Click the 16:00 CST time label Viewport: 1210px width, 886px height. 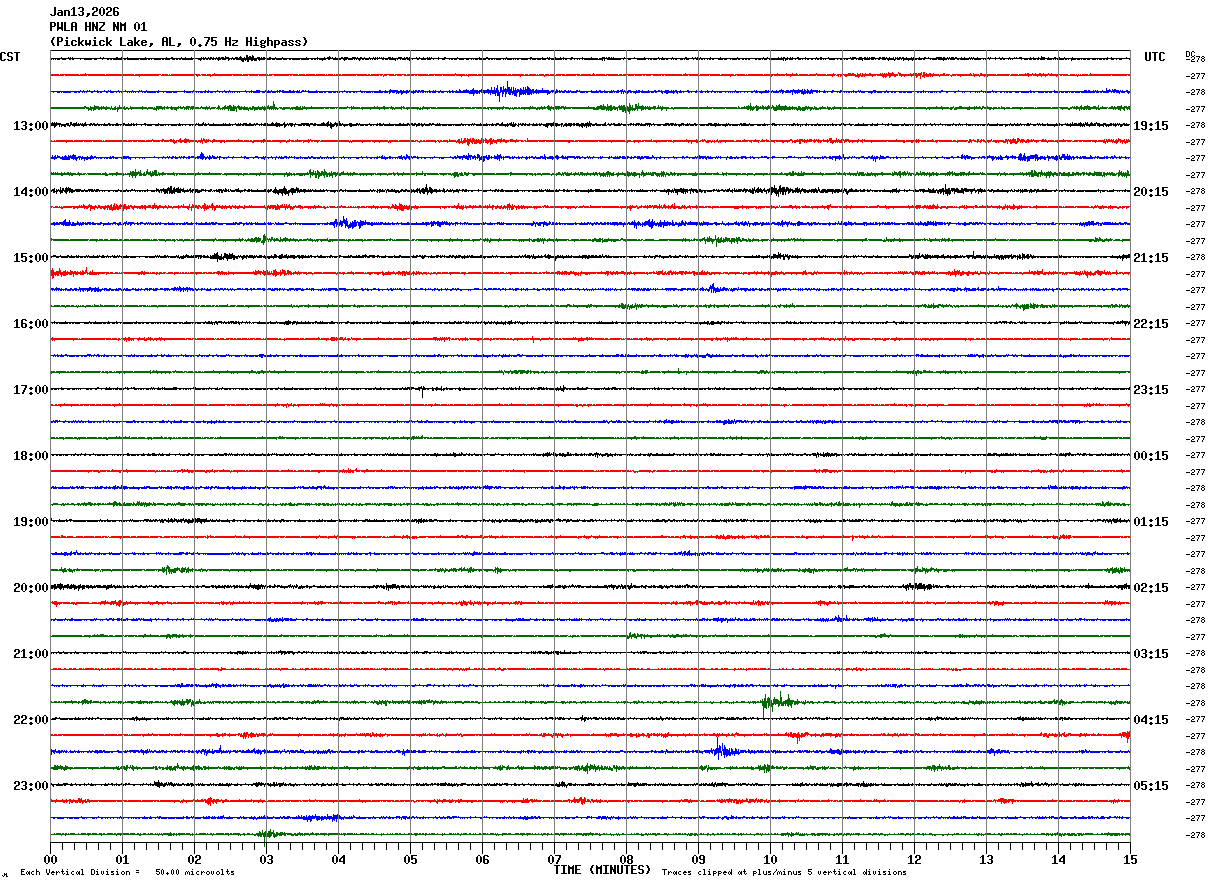click(x=31, y=324)
